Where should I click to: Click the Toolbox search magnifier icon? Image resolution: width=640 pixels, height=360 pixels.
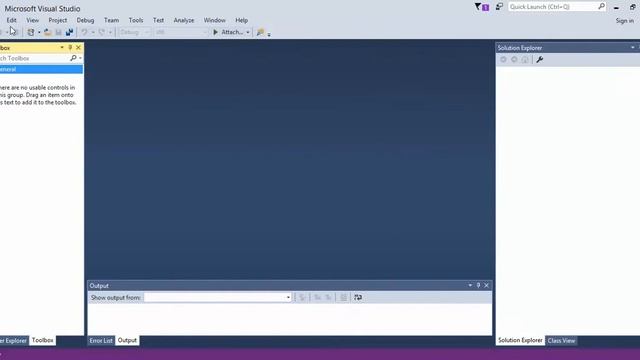point(73,58)
